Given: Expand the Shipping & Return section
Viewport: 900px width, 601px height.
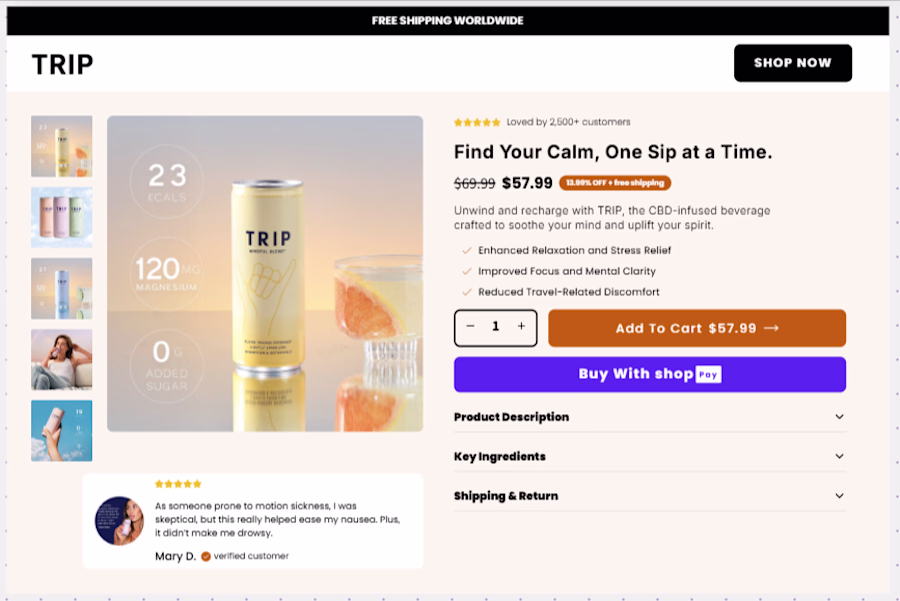Looking at the screenshot, I should point(649,496).
